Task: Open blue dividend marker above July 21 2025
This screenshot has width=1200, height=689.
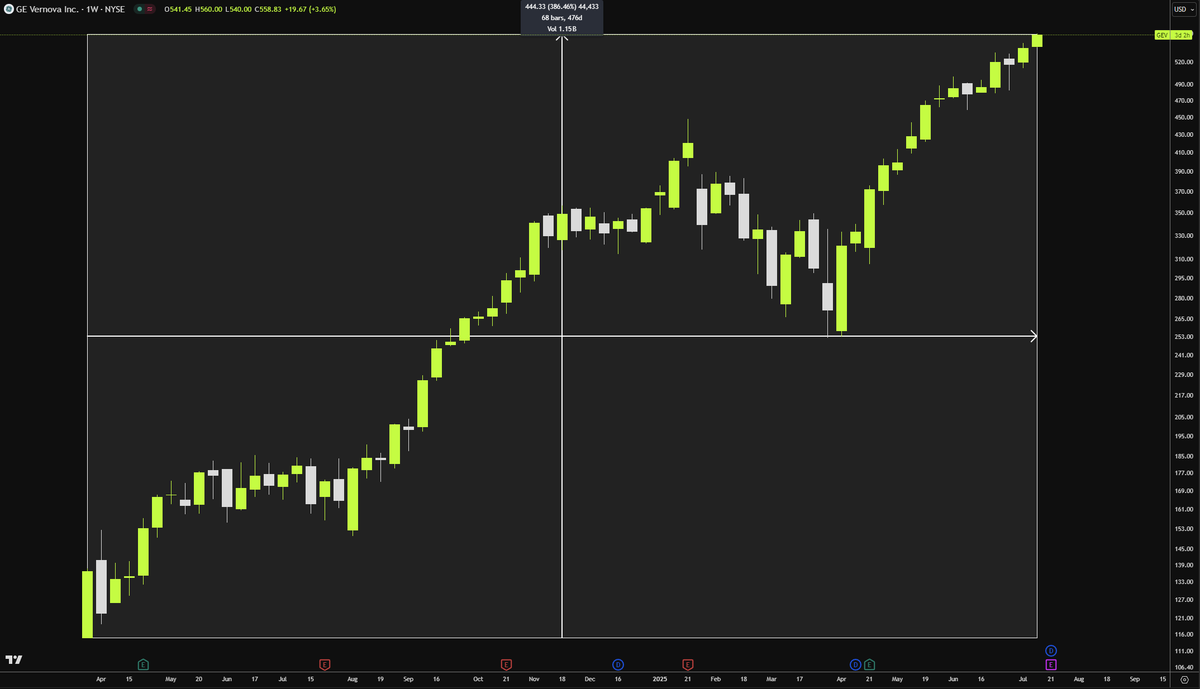Action: [1051, 651]
